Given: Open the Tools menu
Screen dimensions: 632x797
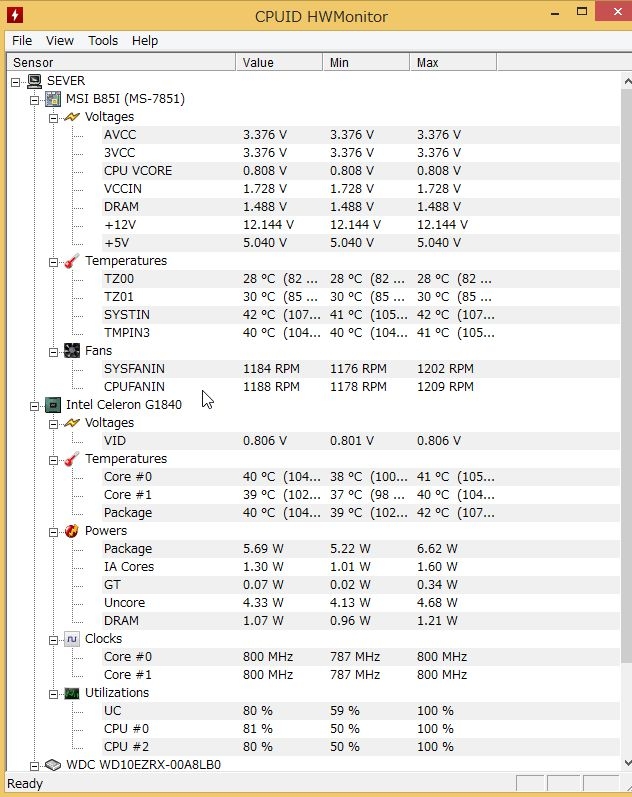Looking at the screenshot, I should point(103,41).
